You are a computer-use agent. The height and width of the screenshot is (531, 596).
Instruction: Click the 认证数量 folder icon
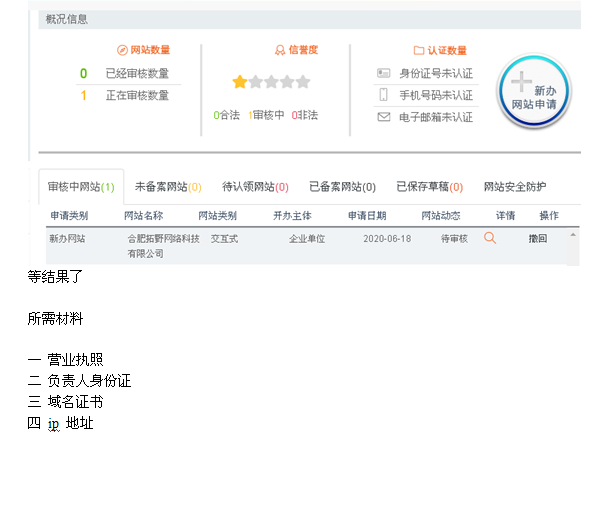point(418,50)
